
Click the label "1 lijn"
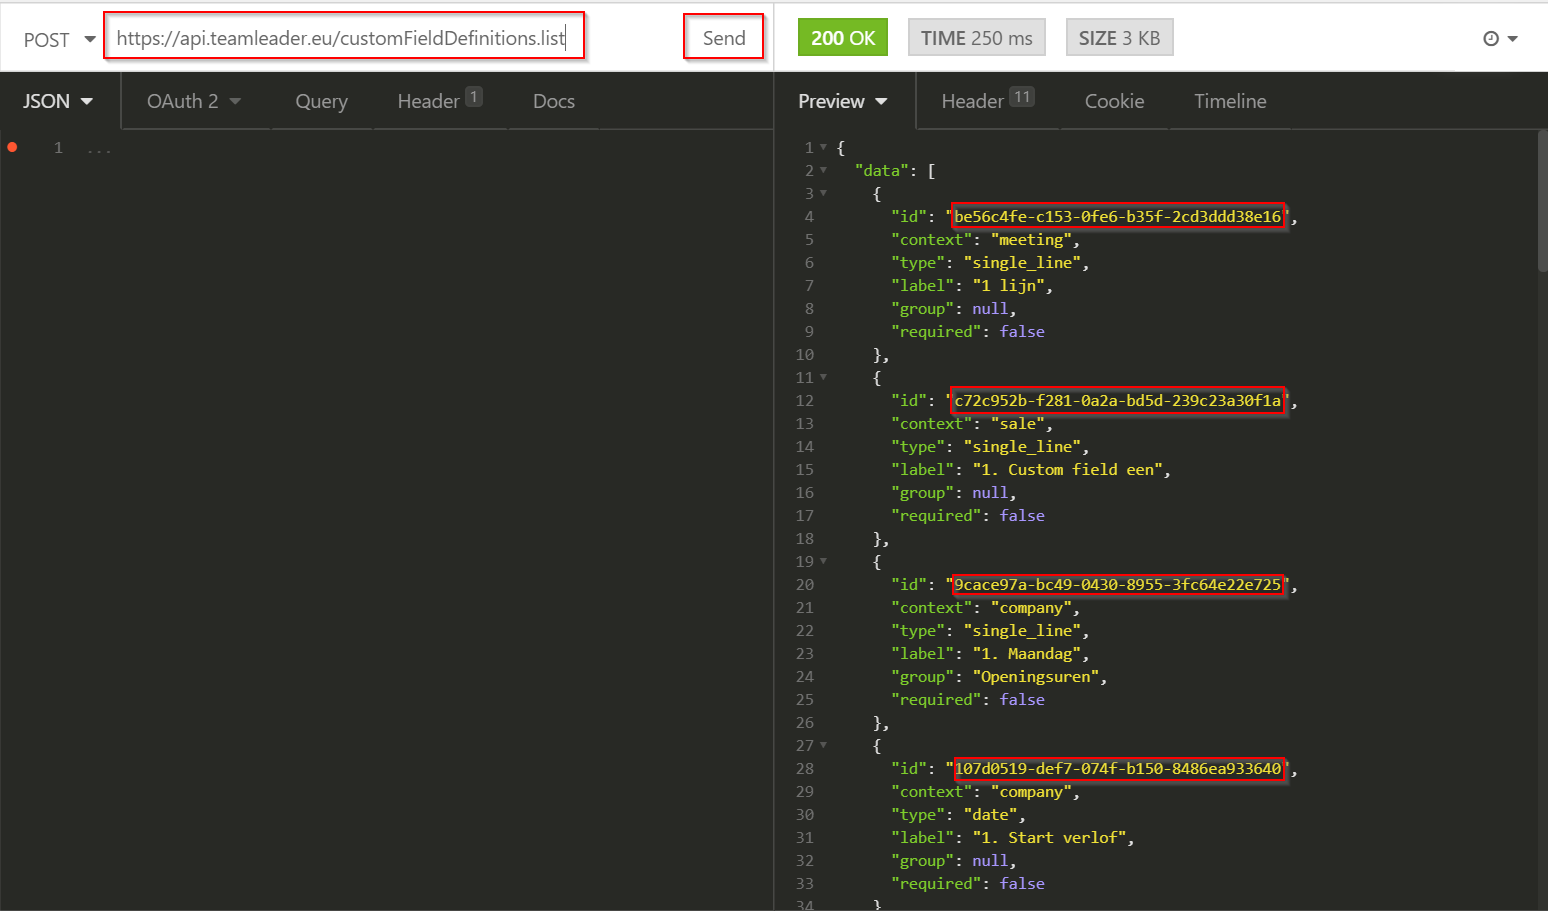pos(1008,285)
